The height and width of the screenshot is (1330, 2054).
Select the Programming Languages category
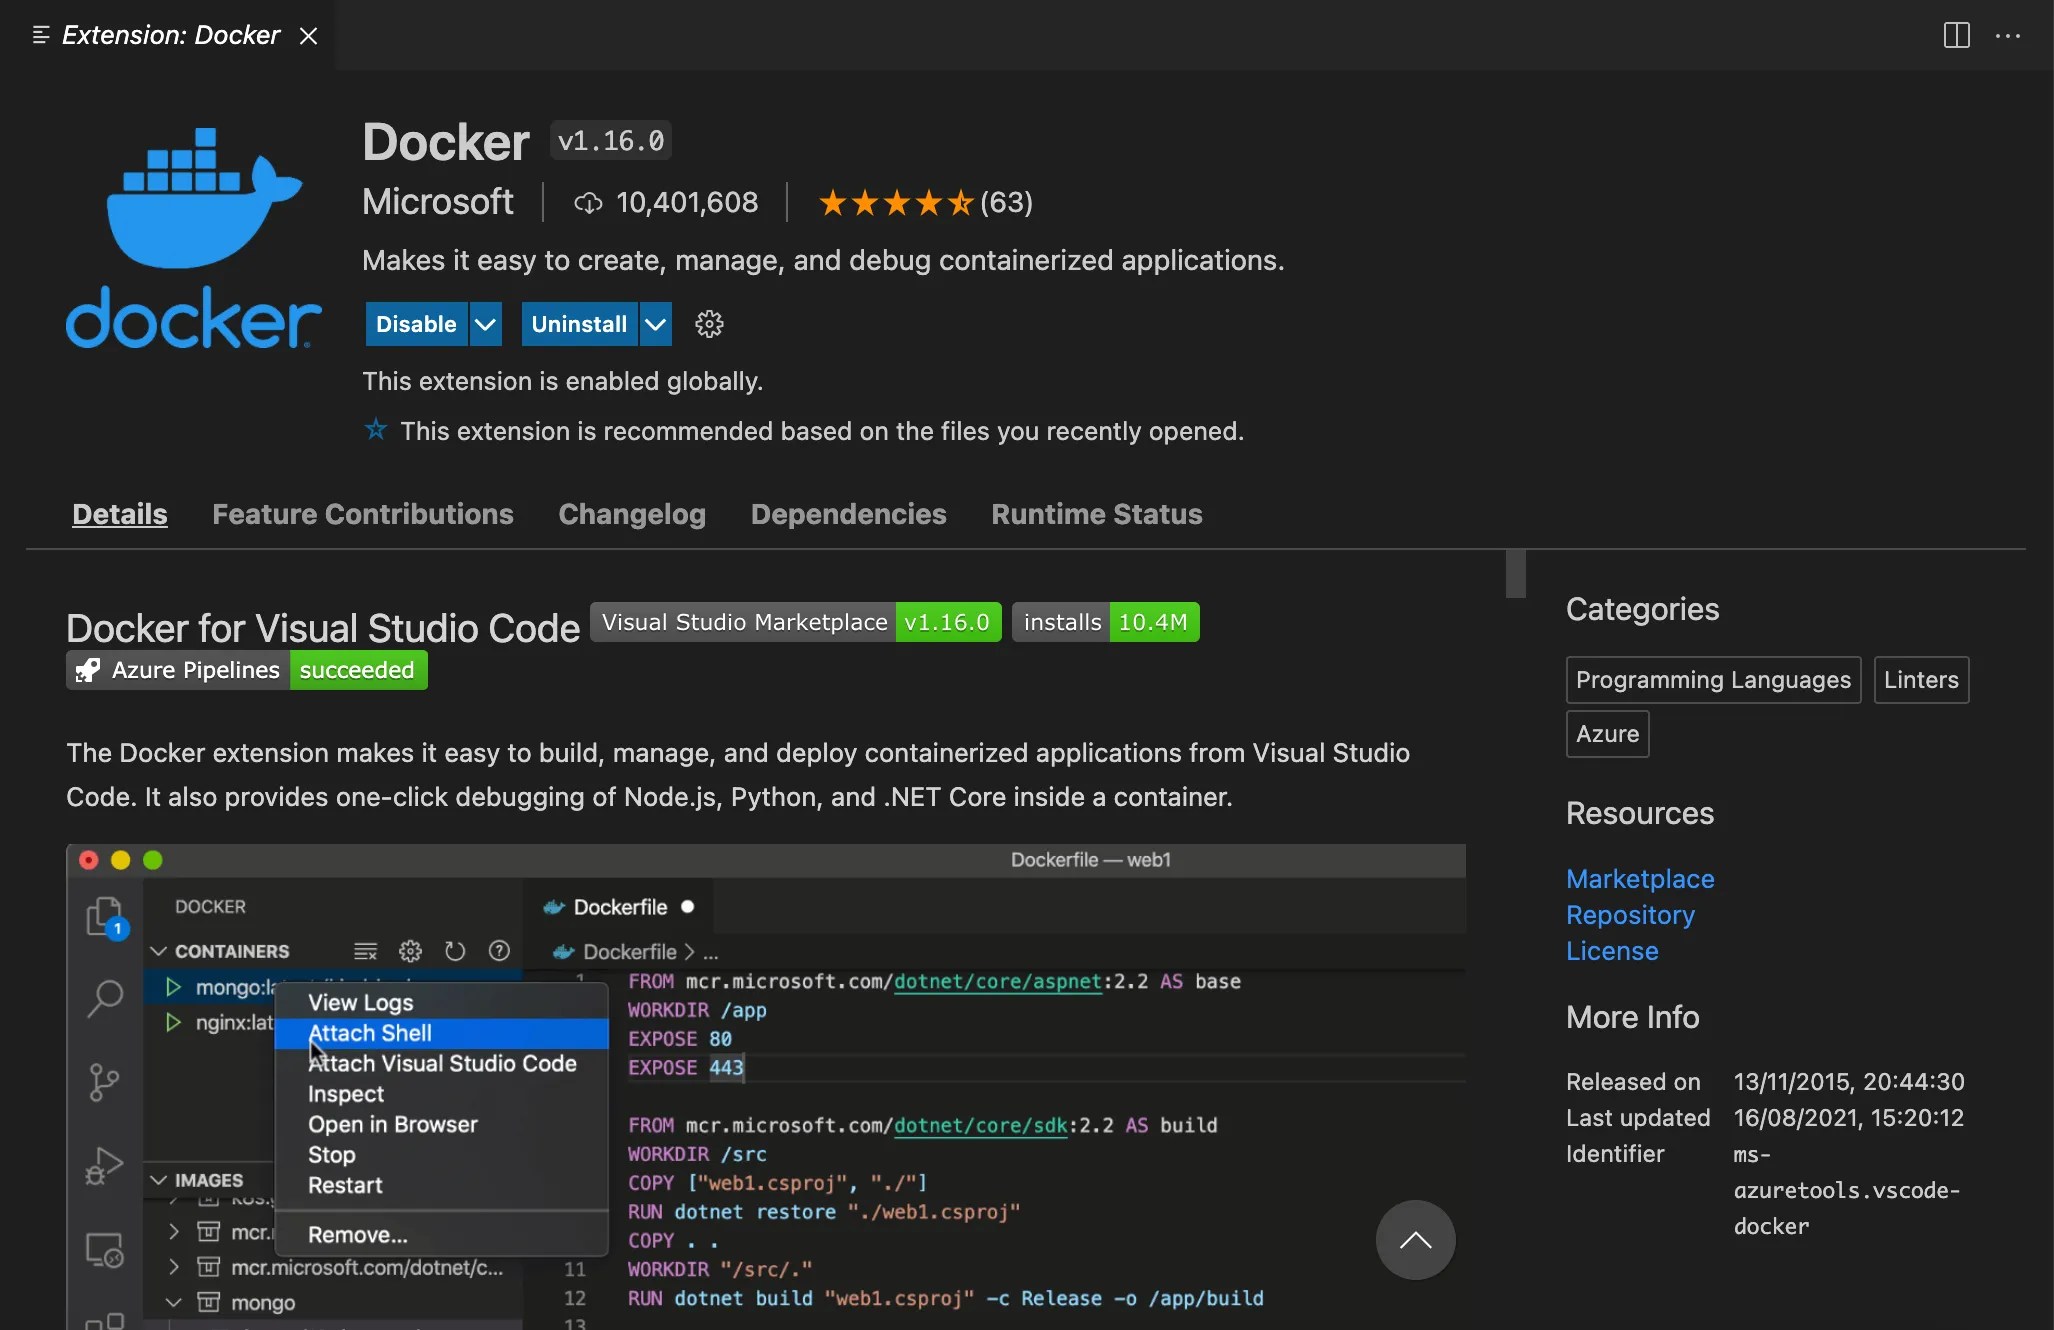point(1713,680)
